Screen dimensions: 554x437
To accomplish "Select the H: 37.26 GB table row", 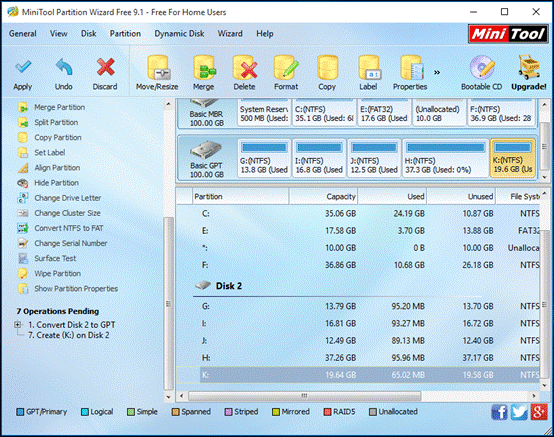I will 359,358.
